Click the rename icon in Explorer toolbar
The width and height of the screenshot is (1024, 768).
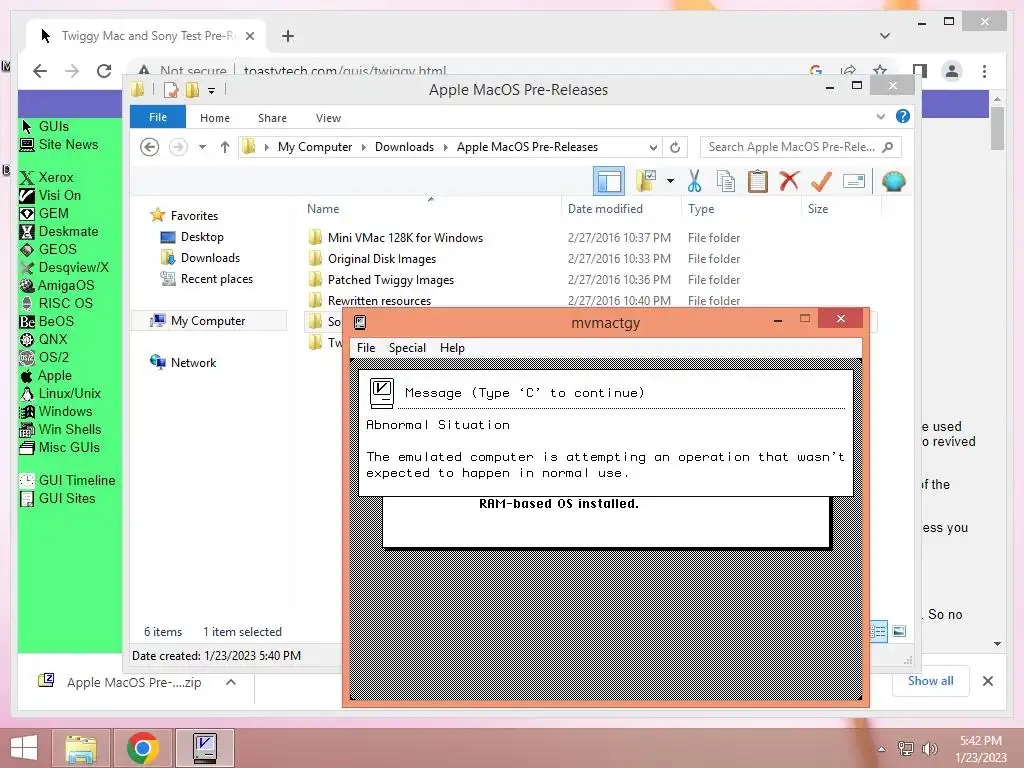click(854, 181)
